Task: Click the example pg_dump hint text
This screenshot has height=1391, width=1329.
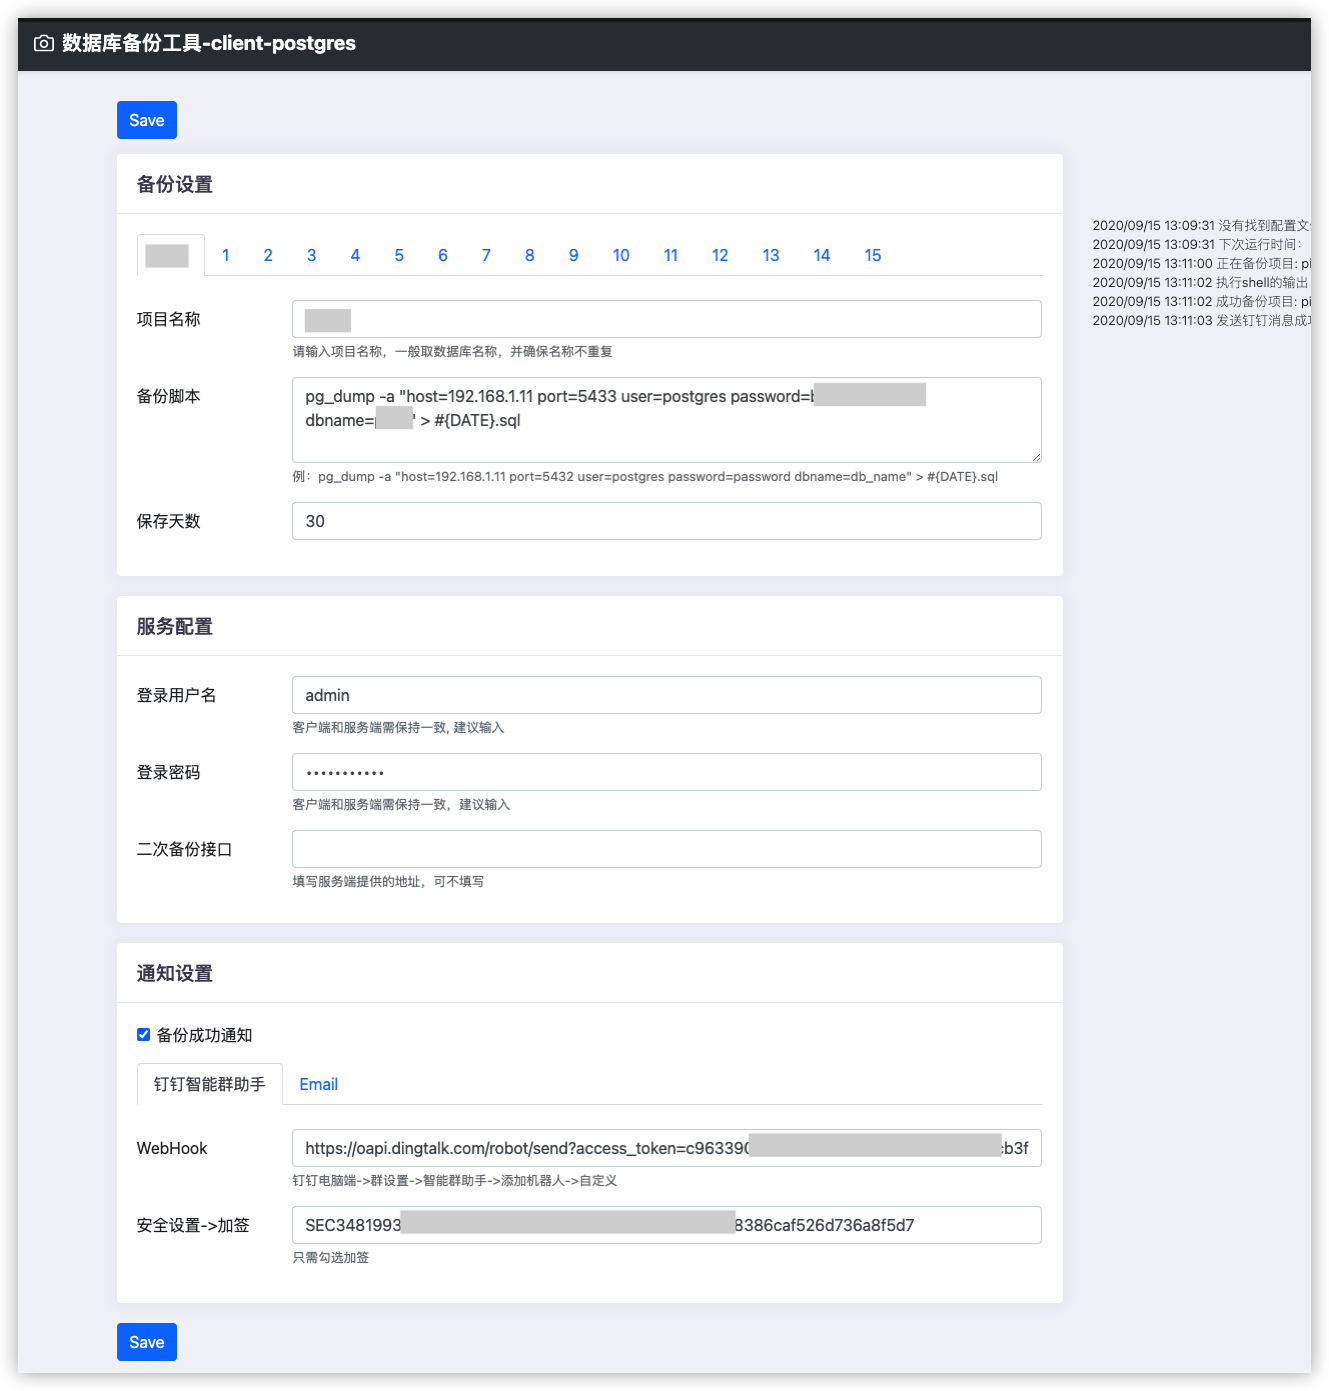Action: click(645, 477)
